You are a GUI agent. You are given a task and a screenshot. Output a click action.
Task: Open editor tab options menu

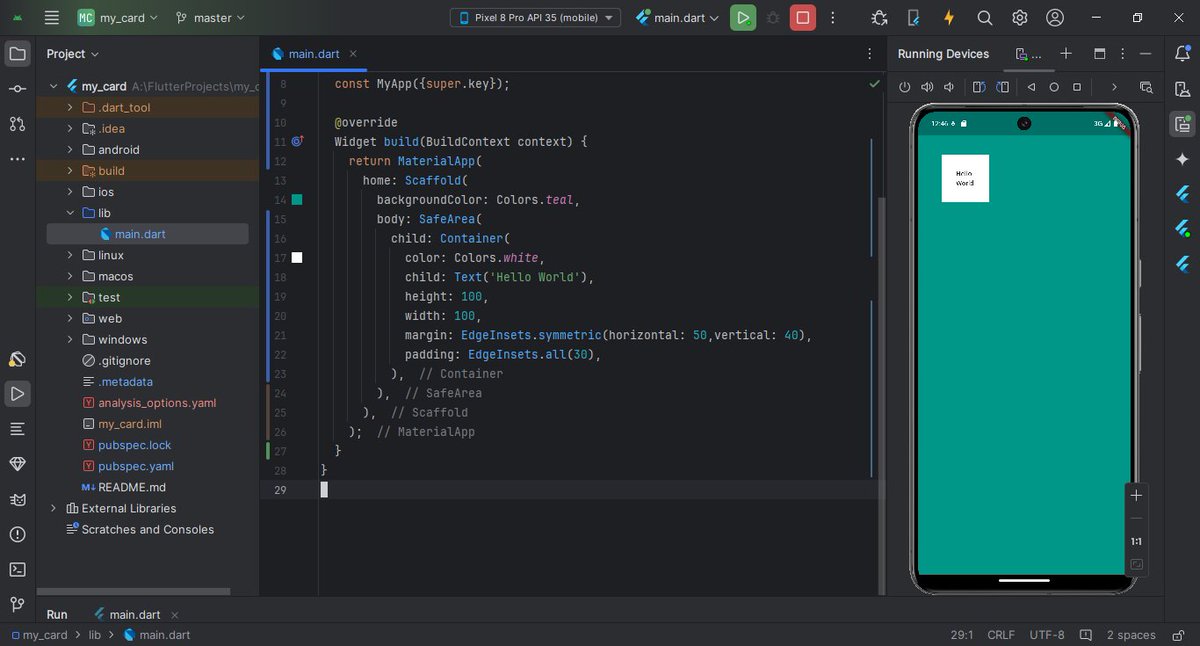click(x=868, y=54)
